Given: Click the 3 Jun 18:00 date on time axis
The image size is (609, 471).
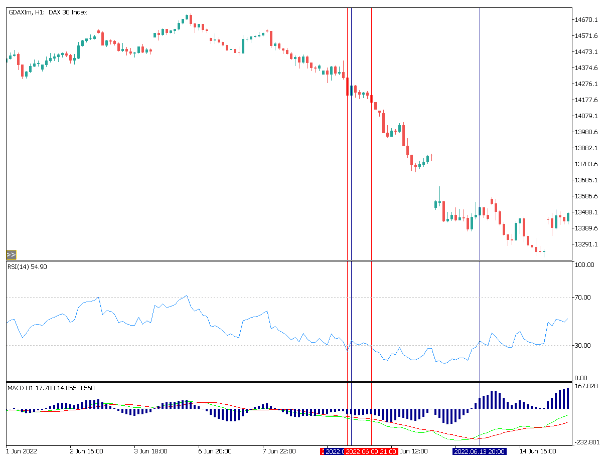Looking at the screenshot, I should point(150,452).
